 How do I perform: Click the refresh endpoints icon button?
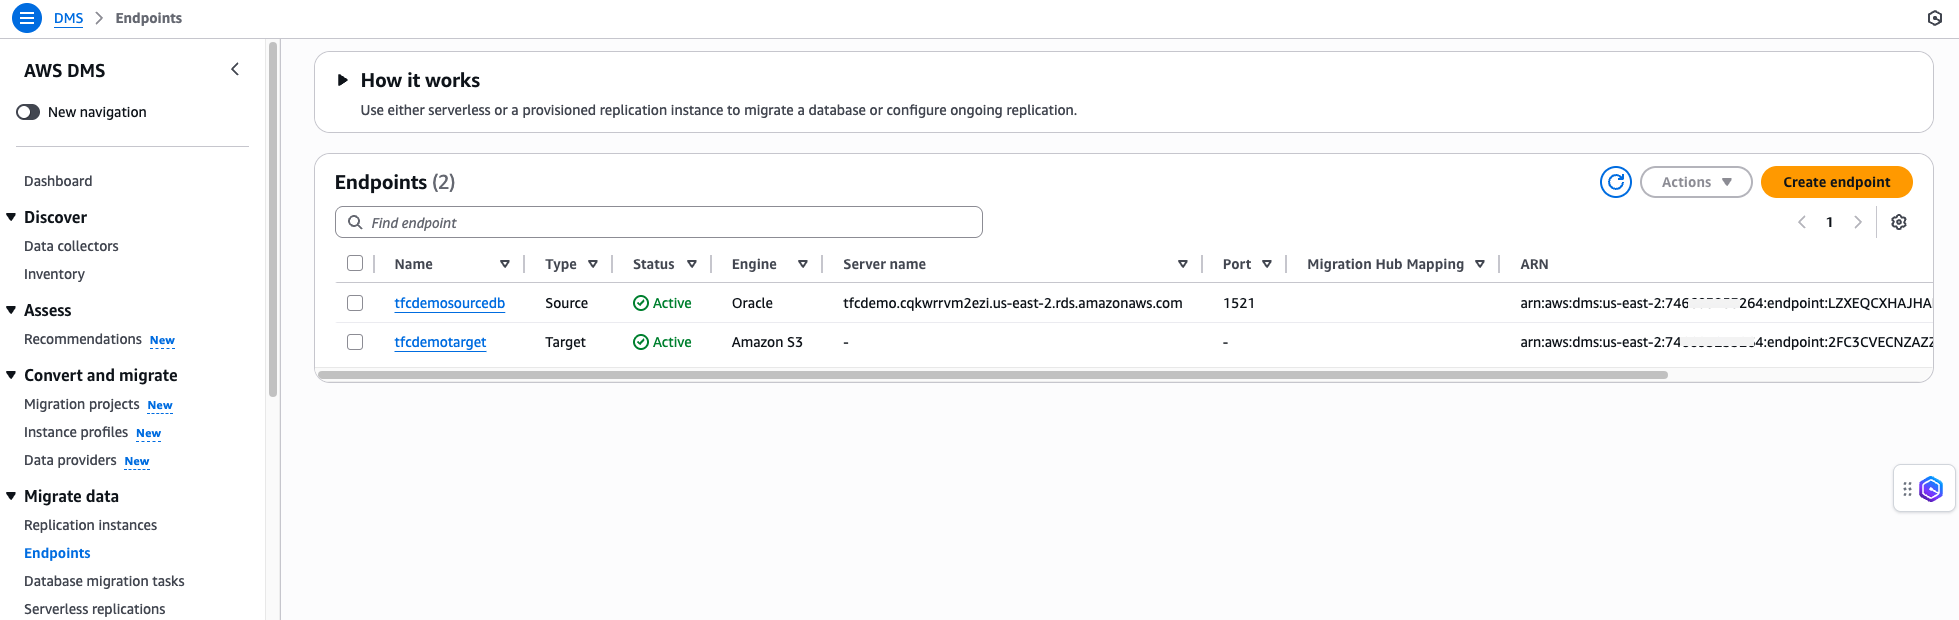pos(1615,182)
